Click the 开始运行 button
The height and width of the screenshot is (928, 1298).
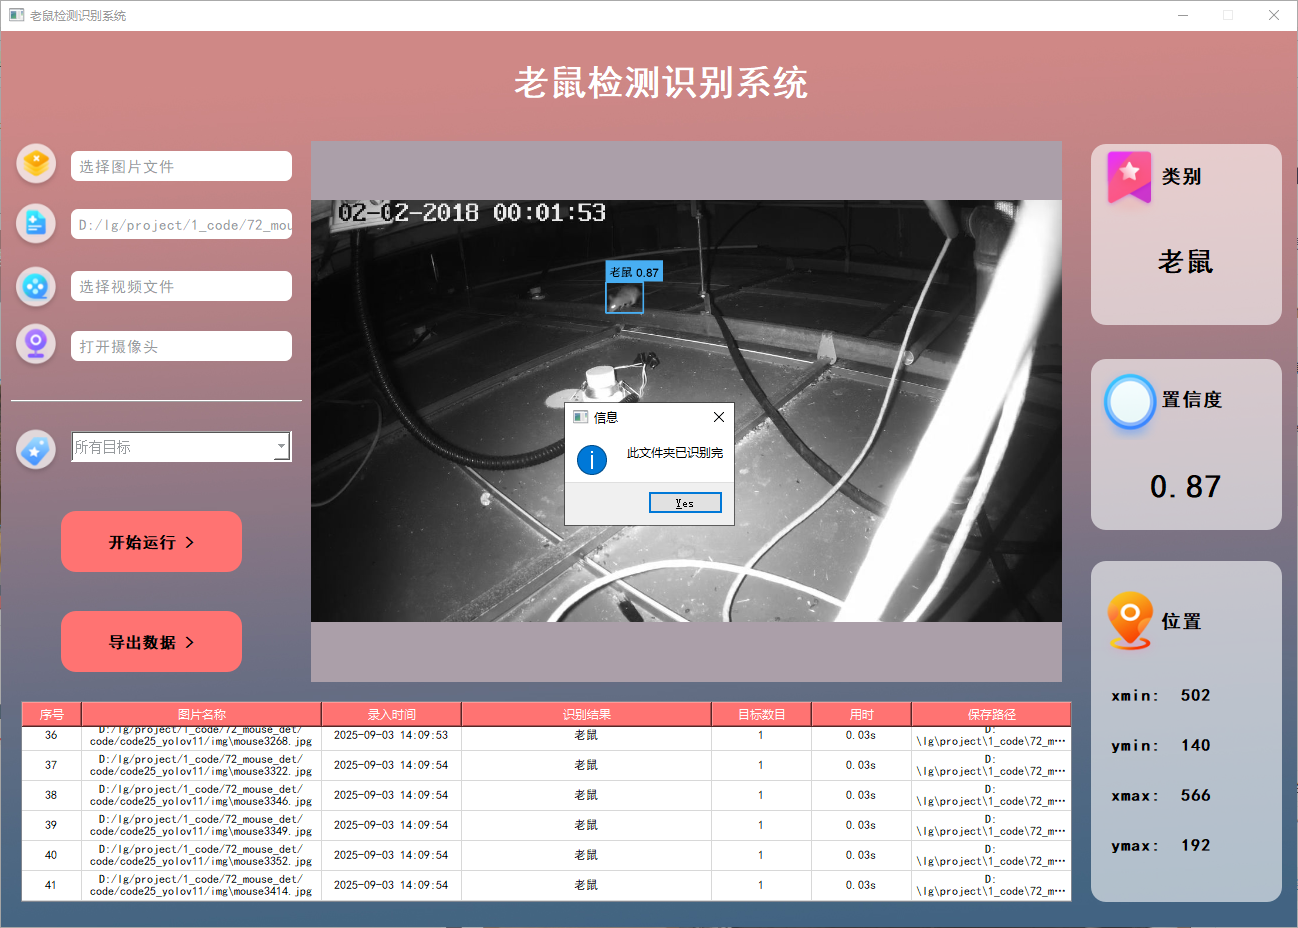151,542
